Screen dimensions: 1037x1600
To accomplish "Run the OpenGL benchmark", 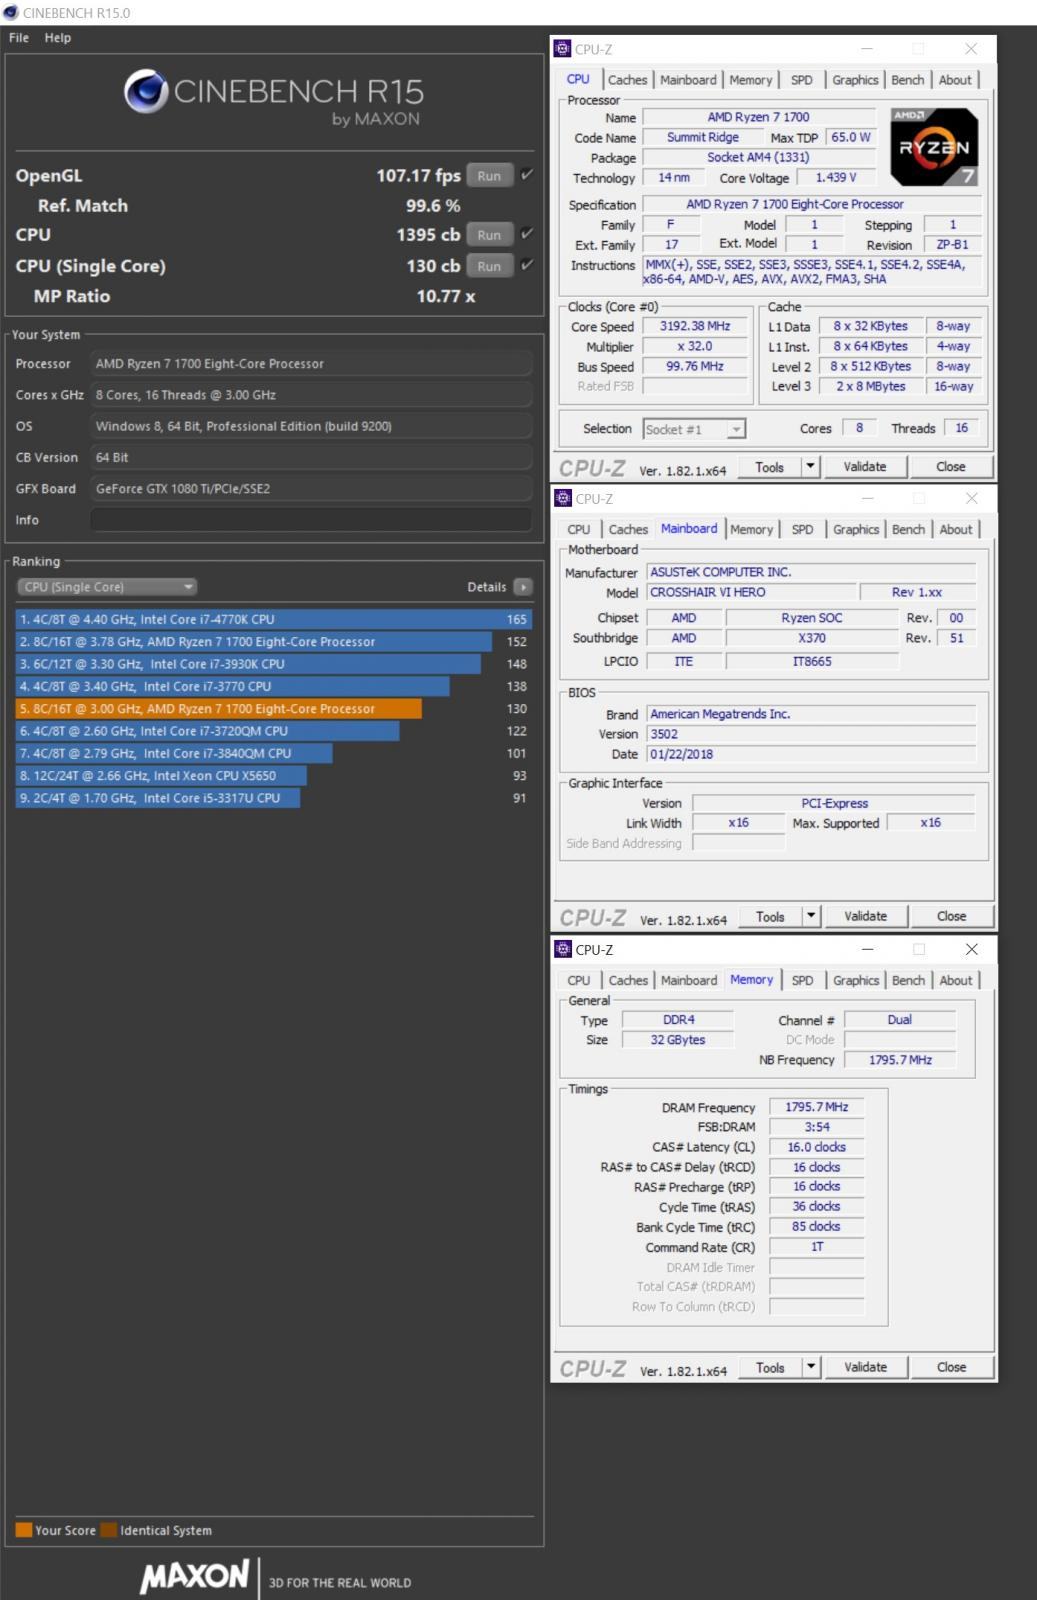I will (489, 175).
